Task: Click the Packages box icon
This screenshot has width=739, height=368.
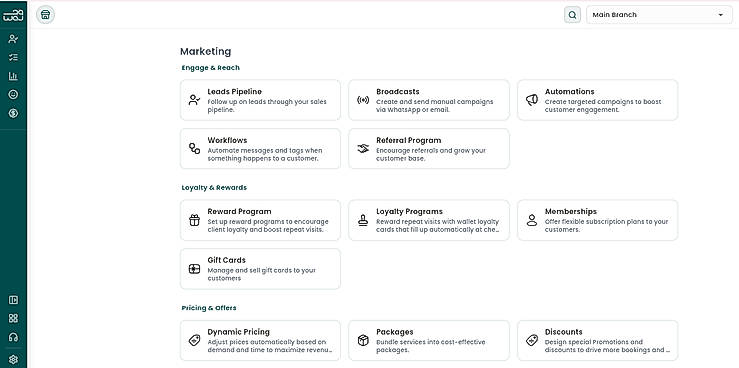Action: pos(363,340)
